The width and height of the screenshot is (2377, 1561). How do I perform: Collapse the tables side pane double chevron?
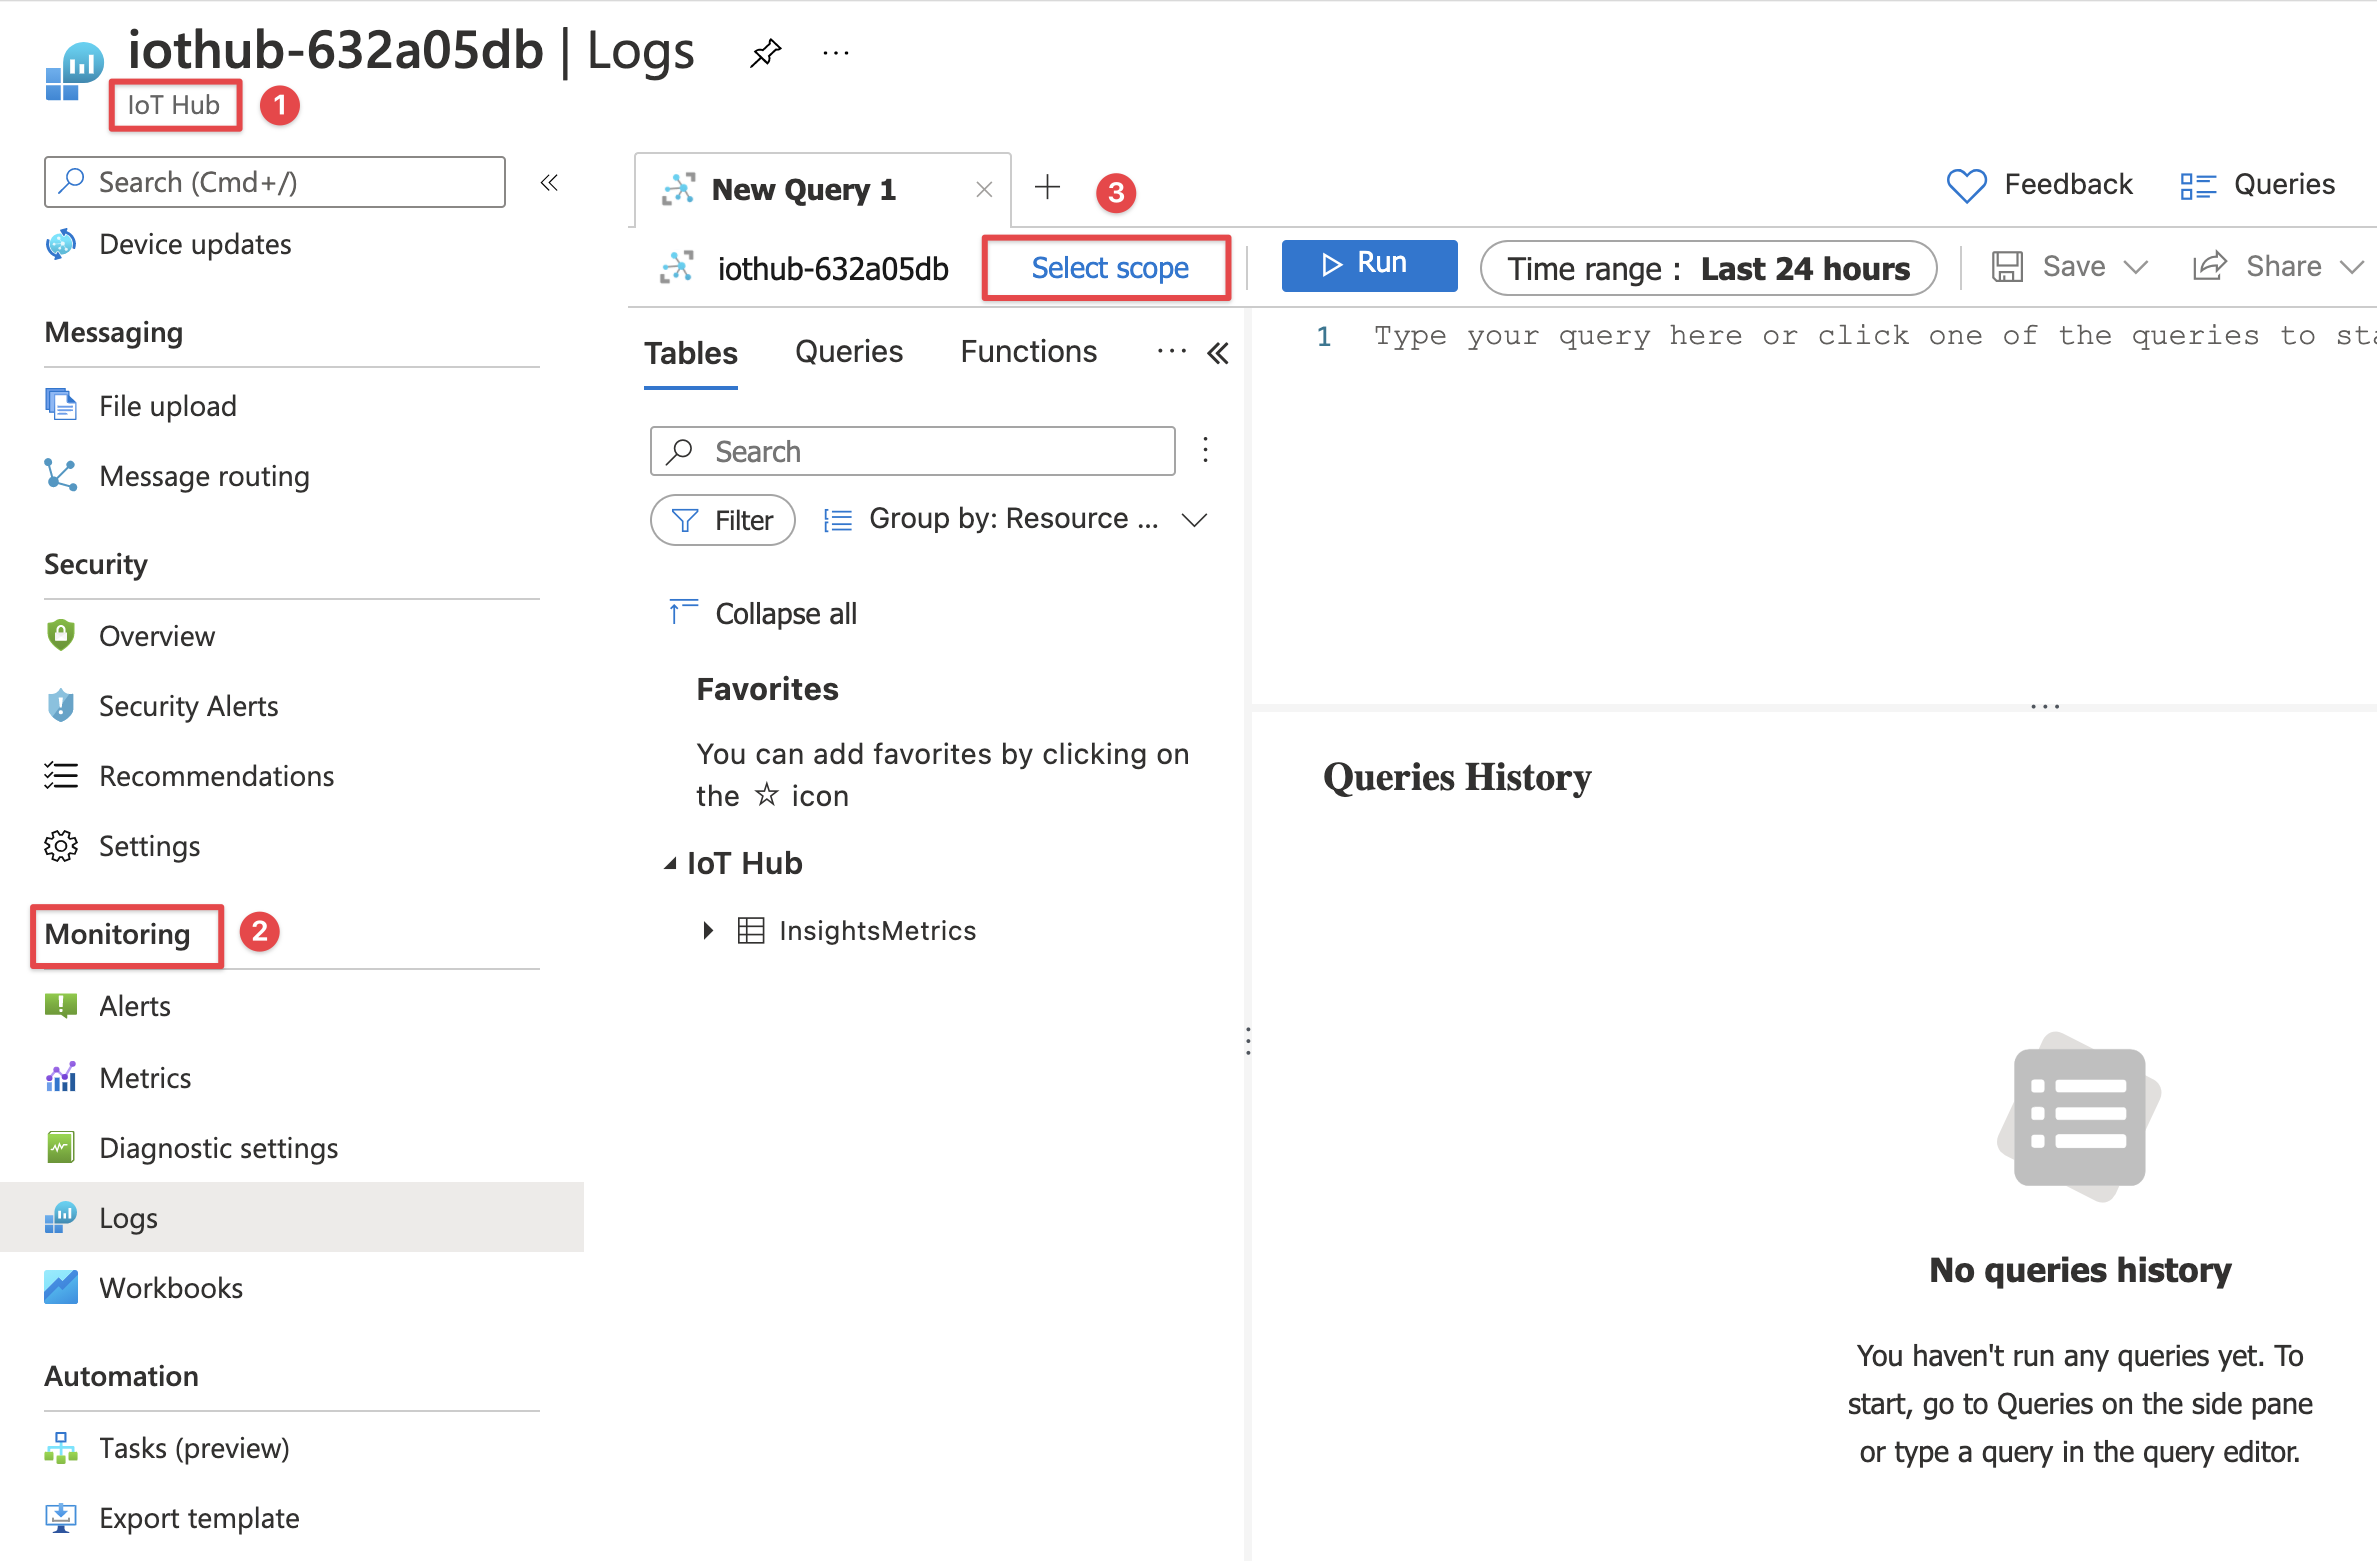click(x=1218, y=353)
